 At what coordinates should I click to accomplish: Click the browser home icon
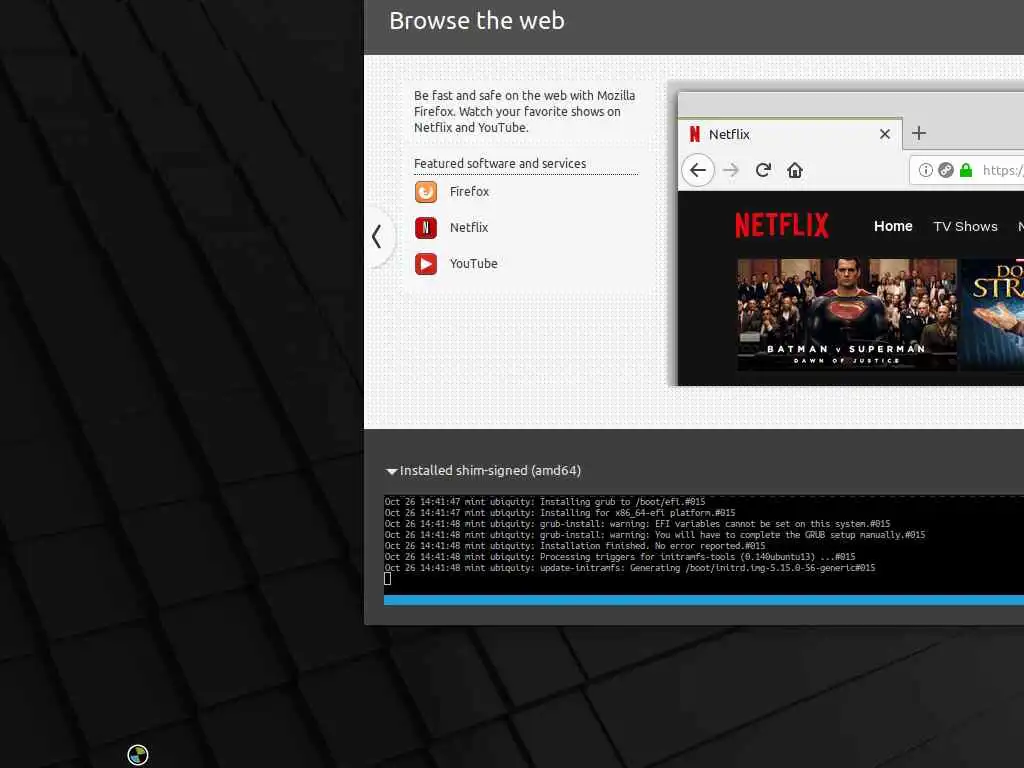point(795,170)
